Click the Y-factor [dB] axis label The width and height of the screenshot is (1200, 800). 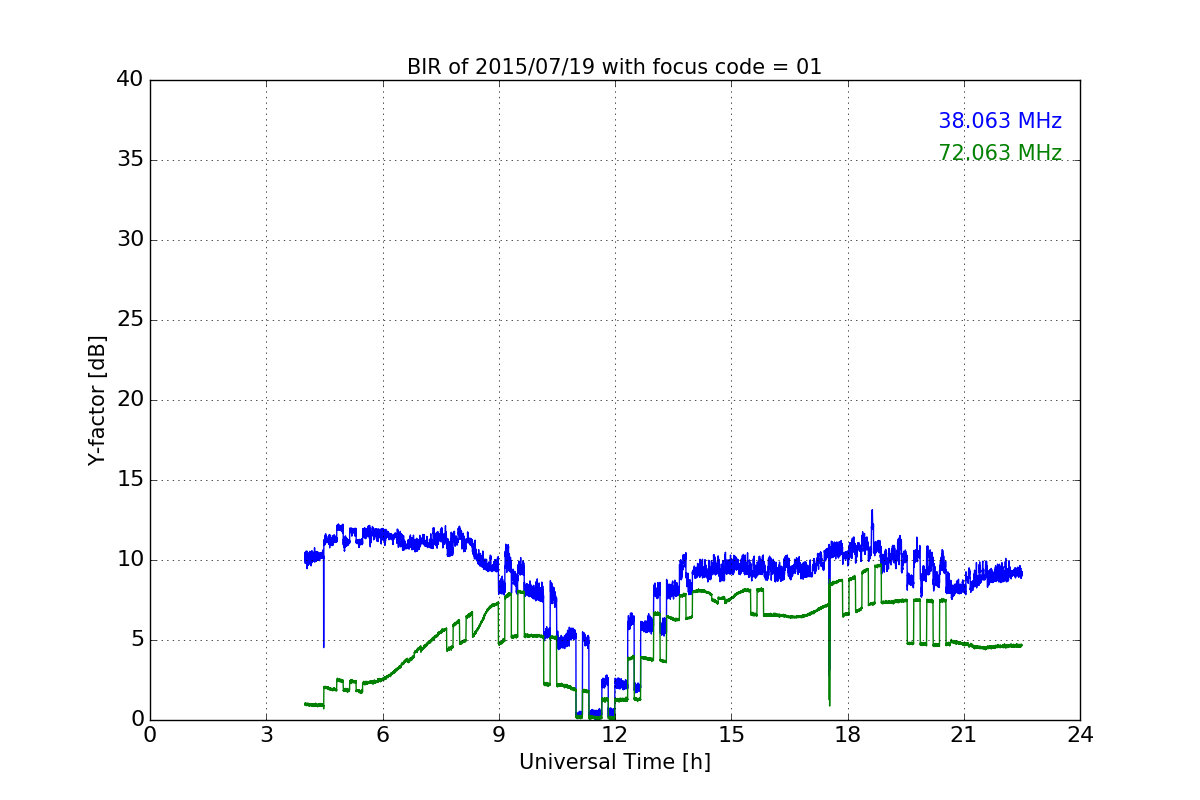(x=96, y=400)
